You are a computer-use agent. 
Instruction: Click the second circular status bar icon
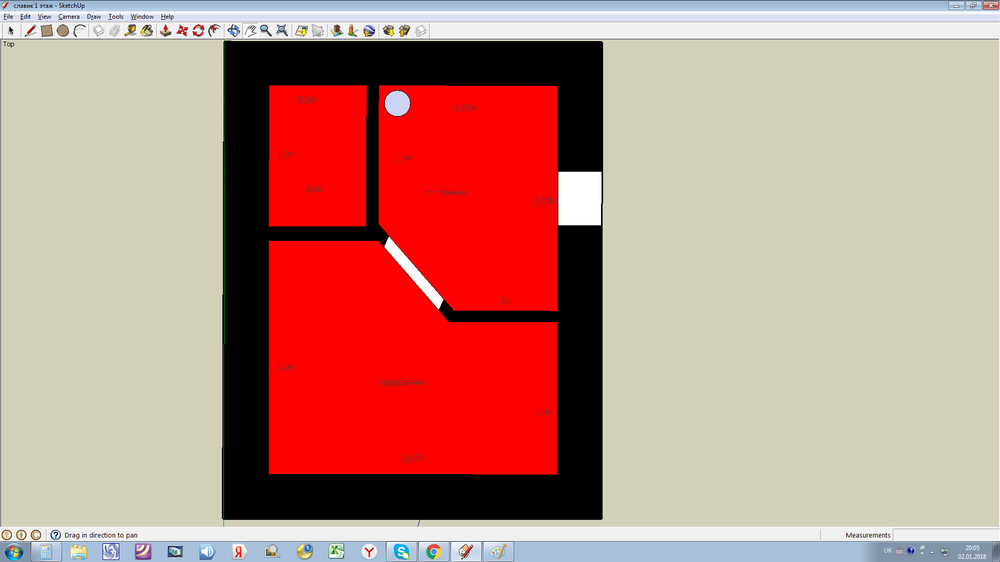[x=21, y=535]
